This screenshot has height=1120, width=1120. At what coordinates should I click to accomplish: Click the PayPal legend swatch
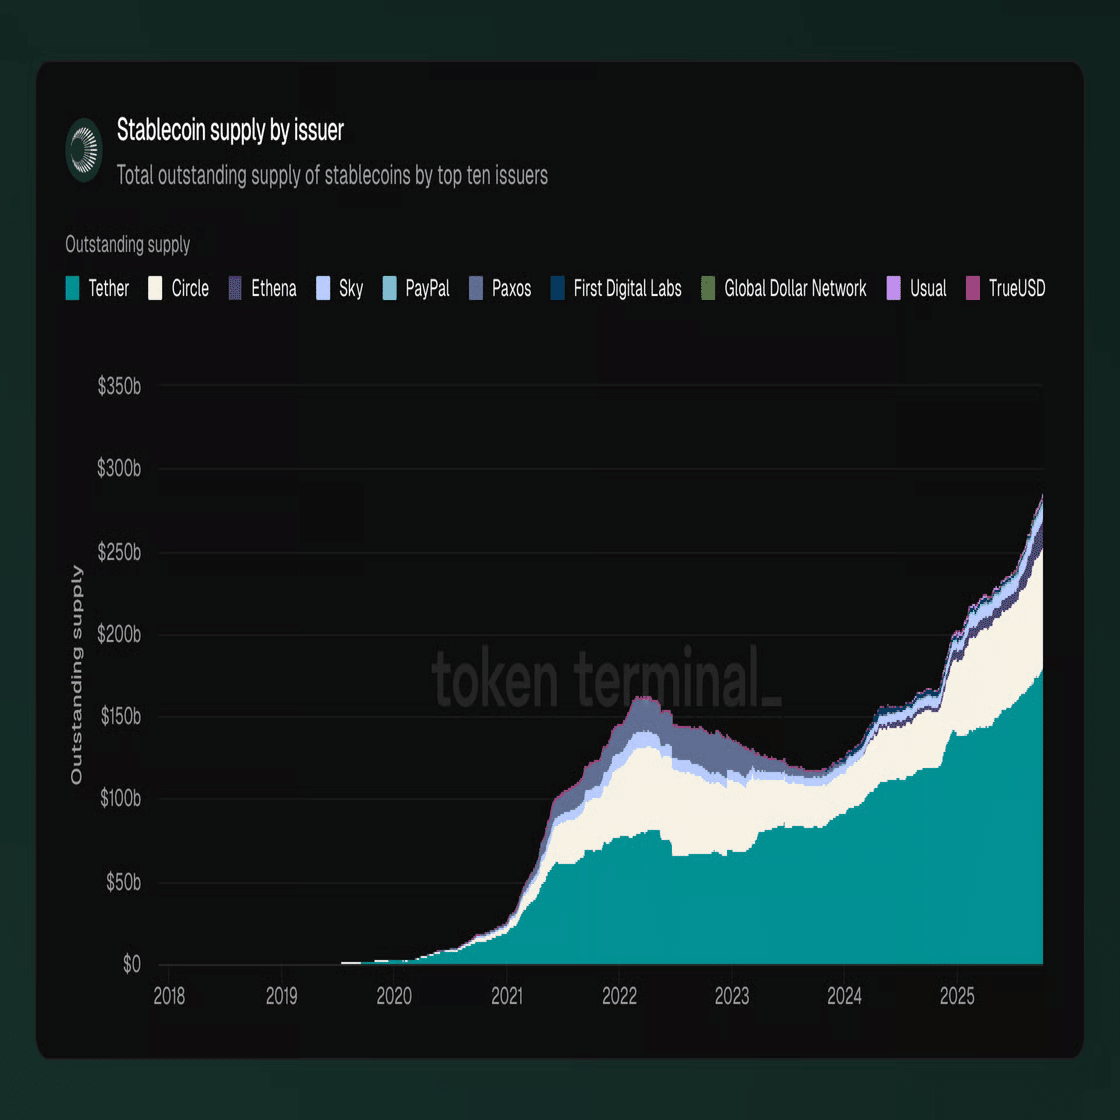(390, 289)
